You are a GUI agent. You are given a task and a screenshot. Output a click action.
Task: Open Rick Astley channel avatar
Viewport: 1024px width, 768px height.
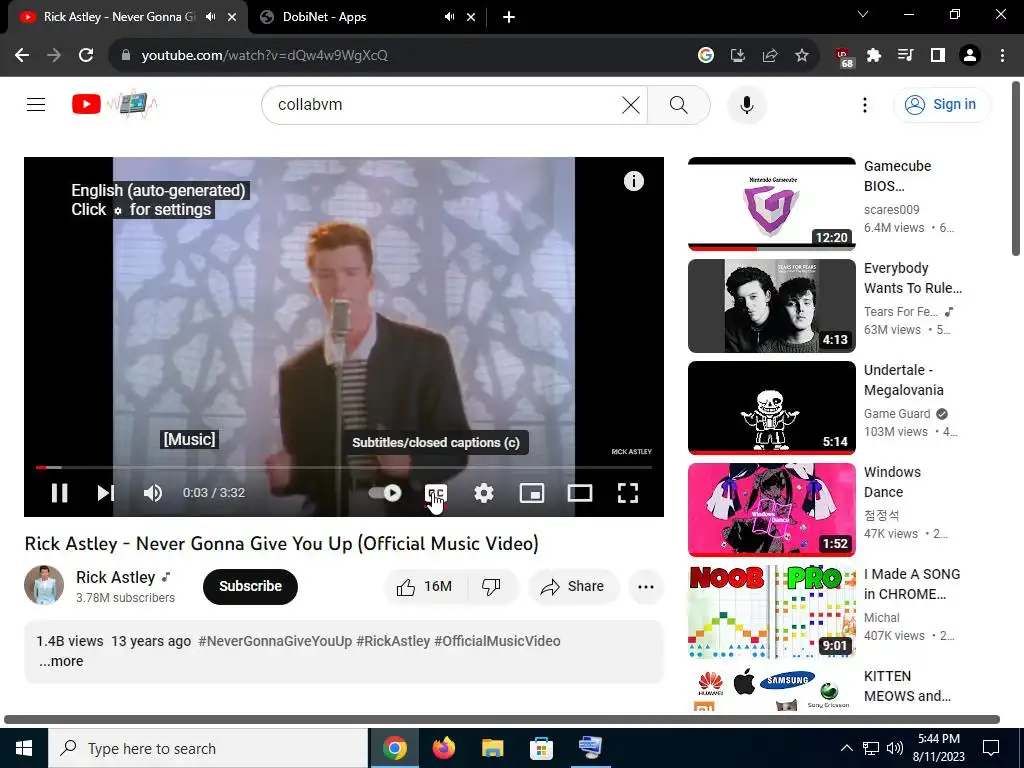(44, 585)
